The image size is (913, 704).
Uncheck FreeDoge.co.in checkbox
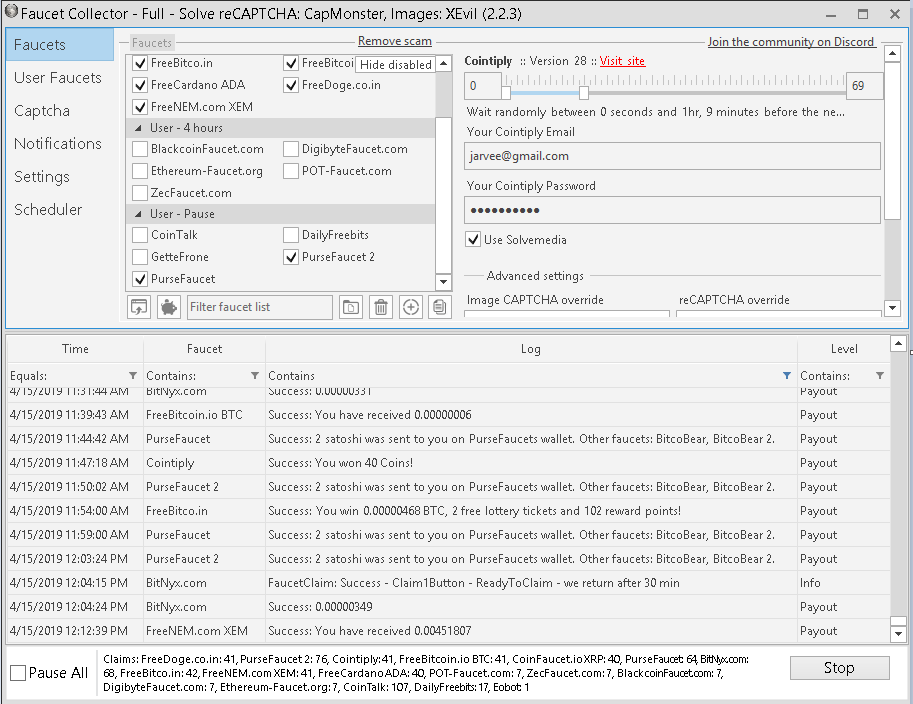click(291, 85)
